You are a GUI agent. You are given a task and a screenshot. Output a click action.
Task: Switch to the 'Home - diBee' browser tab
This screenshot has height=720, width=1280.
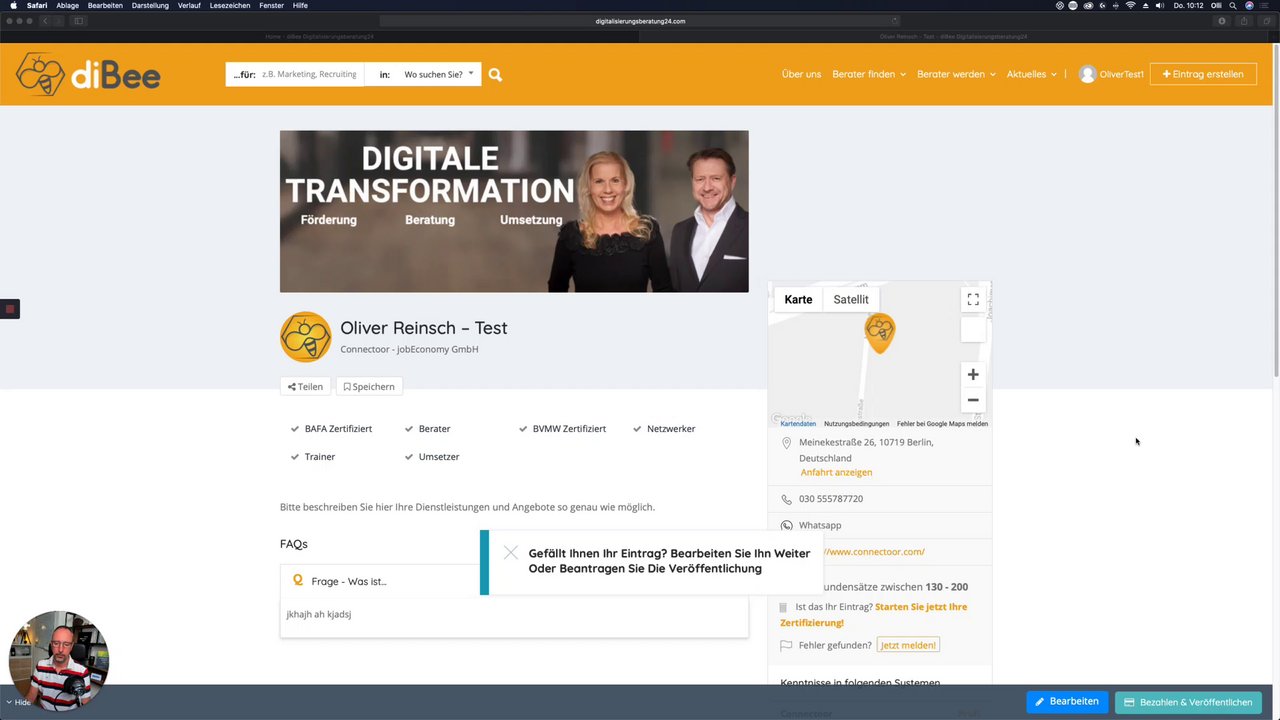pos(320,36)
